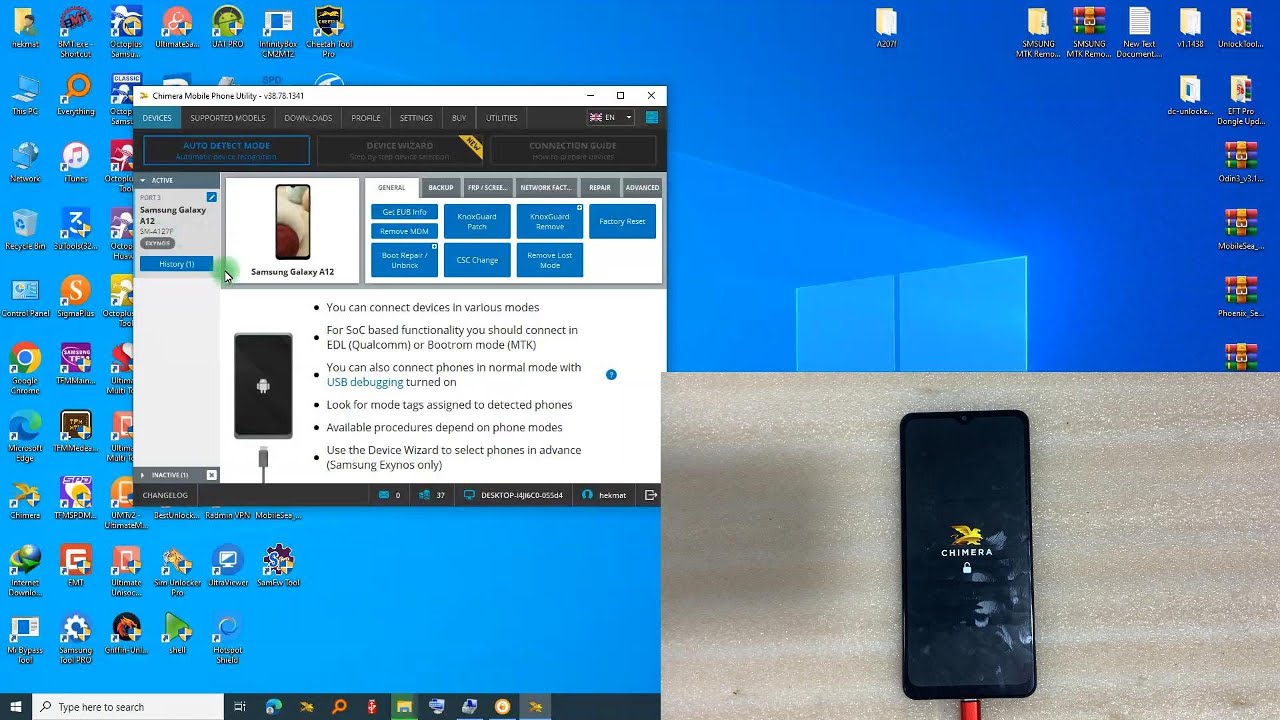
Task: Select the GENERAL tab
Action: click(x=392, y=187)
